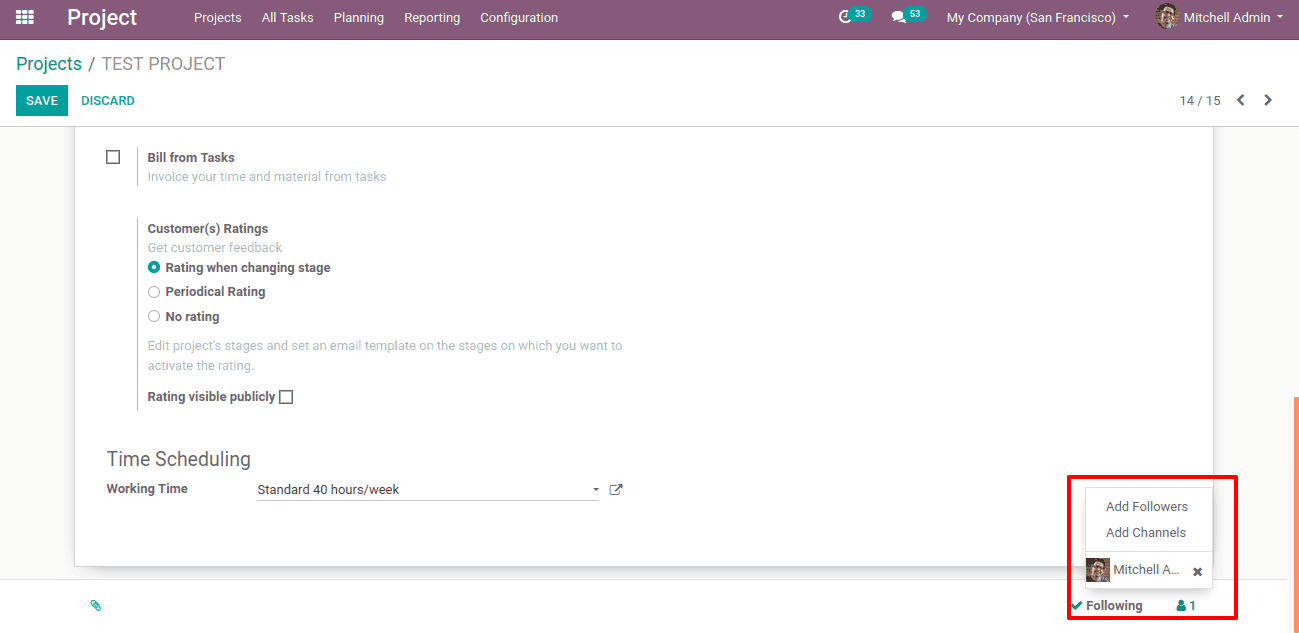Open Working Time external link icon

(x=616, y=490)
